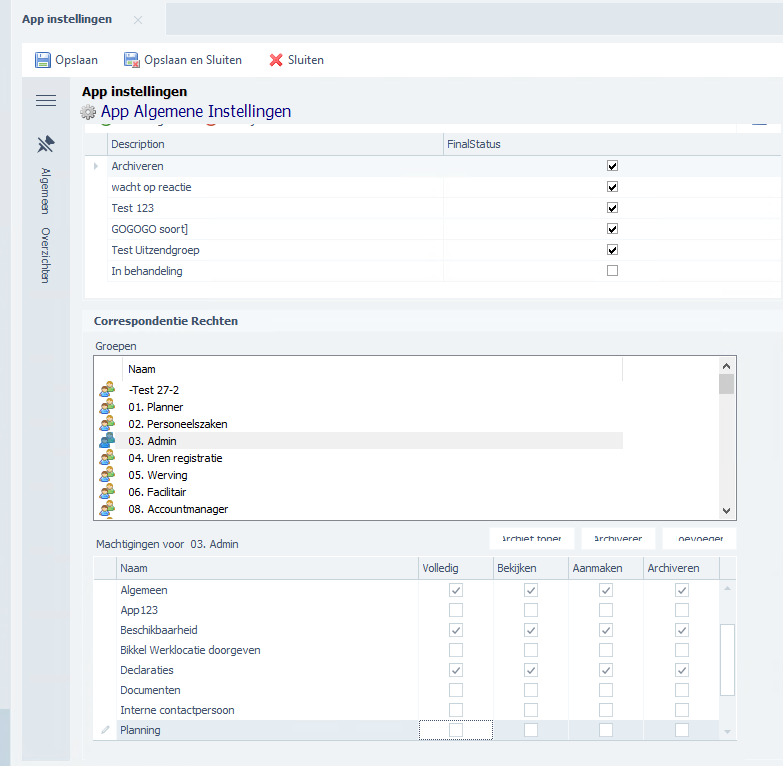Click the group icon for 01. Planner
Viewport: 783px width, 766px height.
107,407
